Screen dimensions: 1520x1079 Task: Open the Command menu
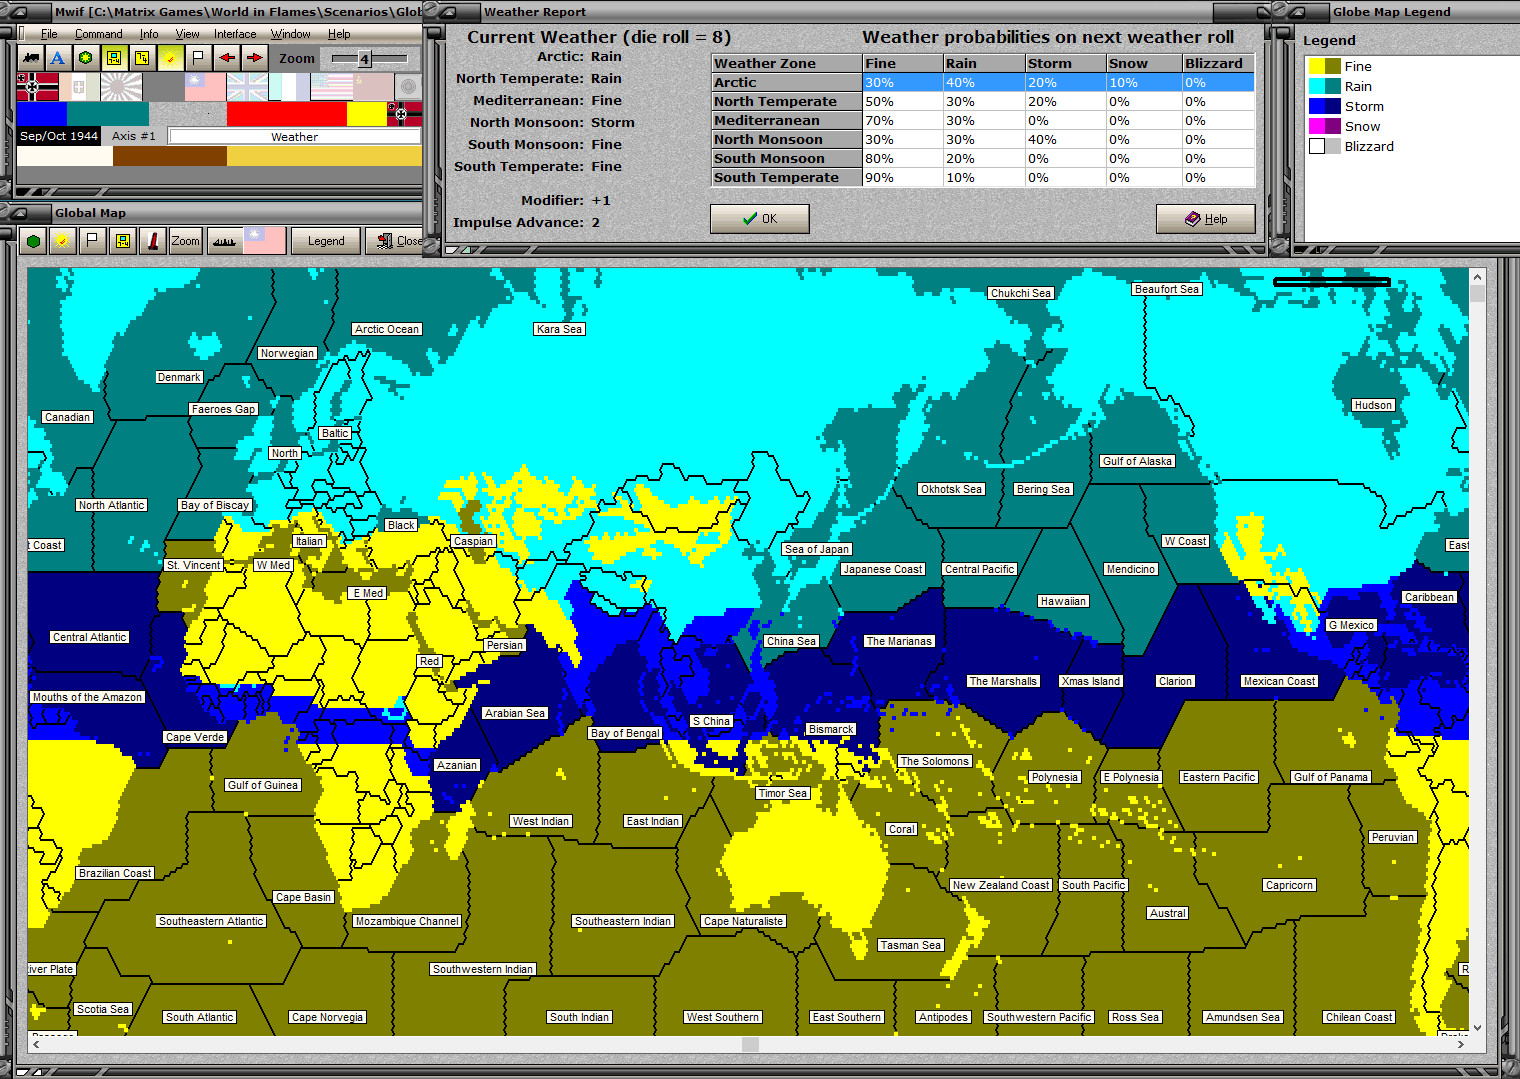tap(98, 34)
